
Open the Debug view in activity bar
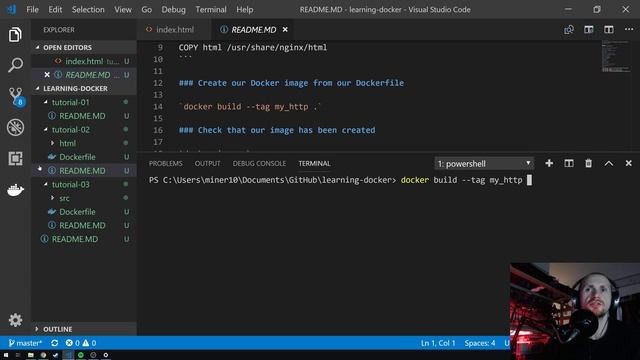tap(15, 127)
